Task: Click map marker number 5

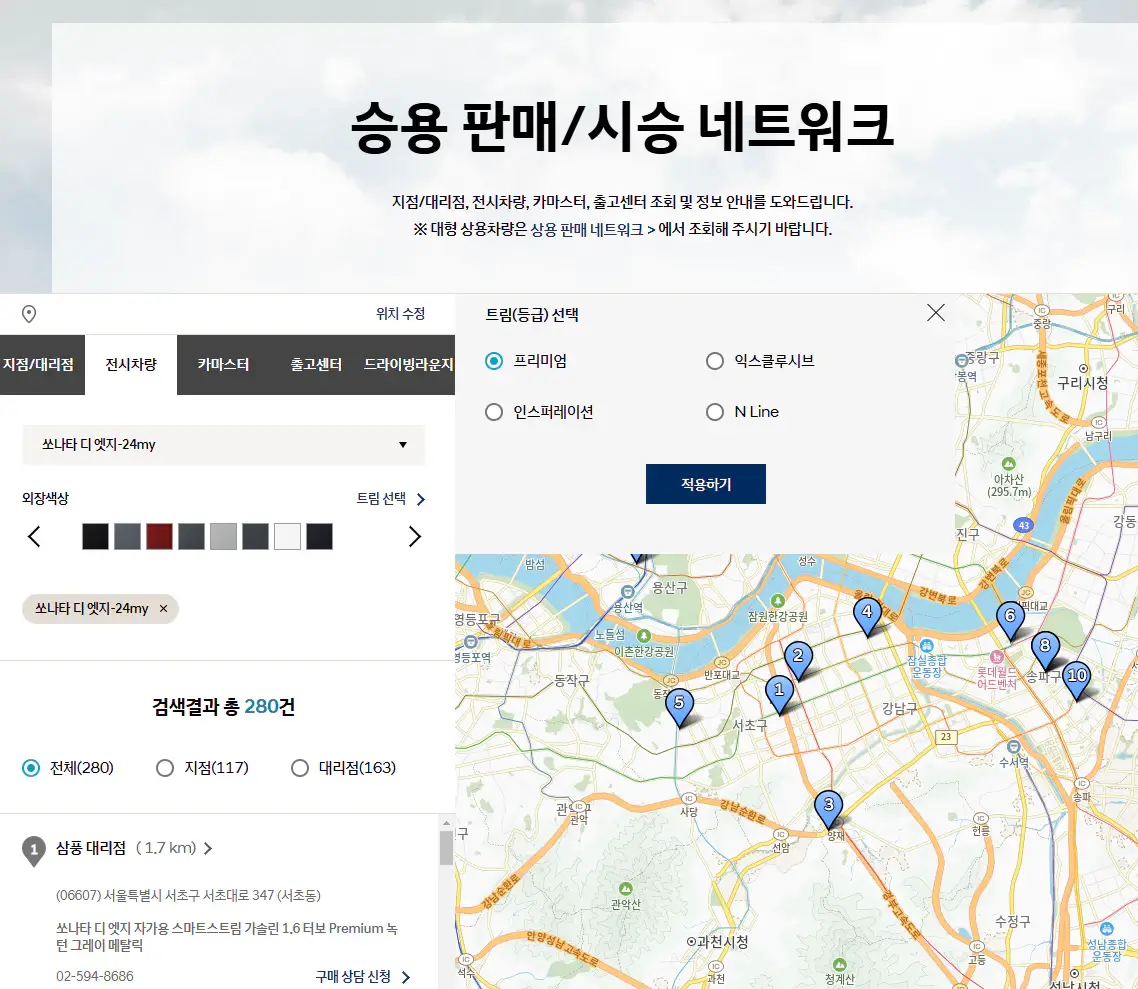Action: pyautogui.click(x=679, y=707)
